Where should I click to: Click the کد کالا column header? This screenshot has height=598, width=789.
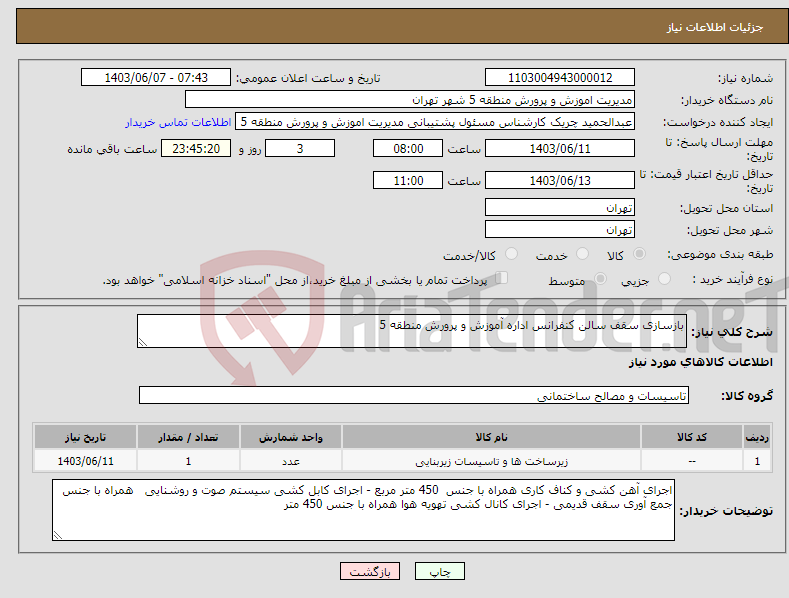pos(692,437)
